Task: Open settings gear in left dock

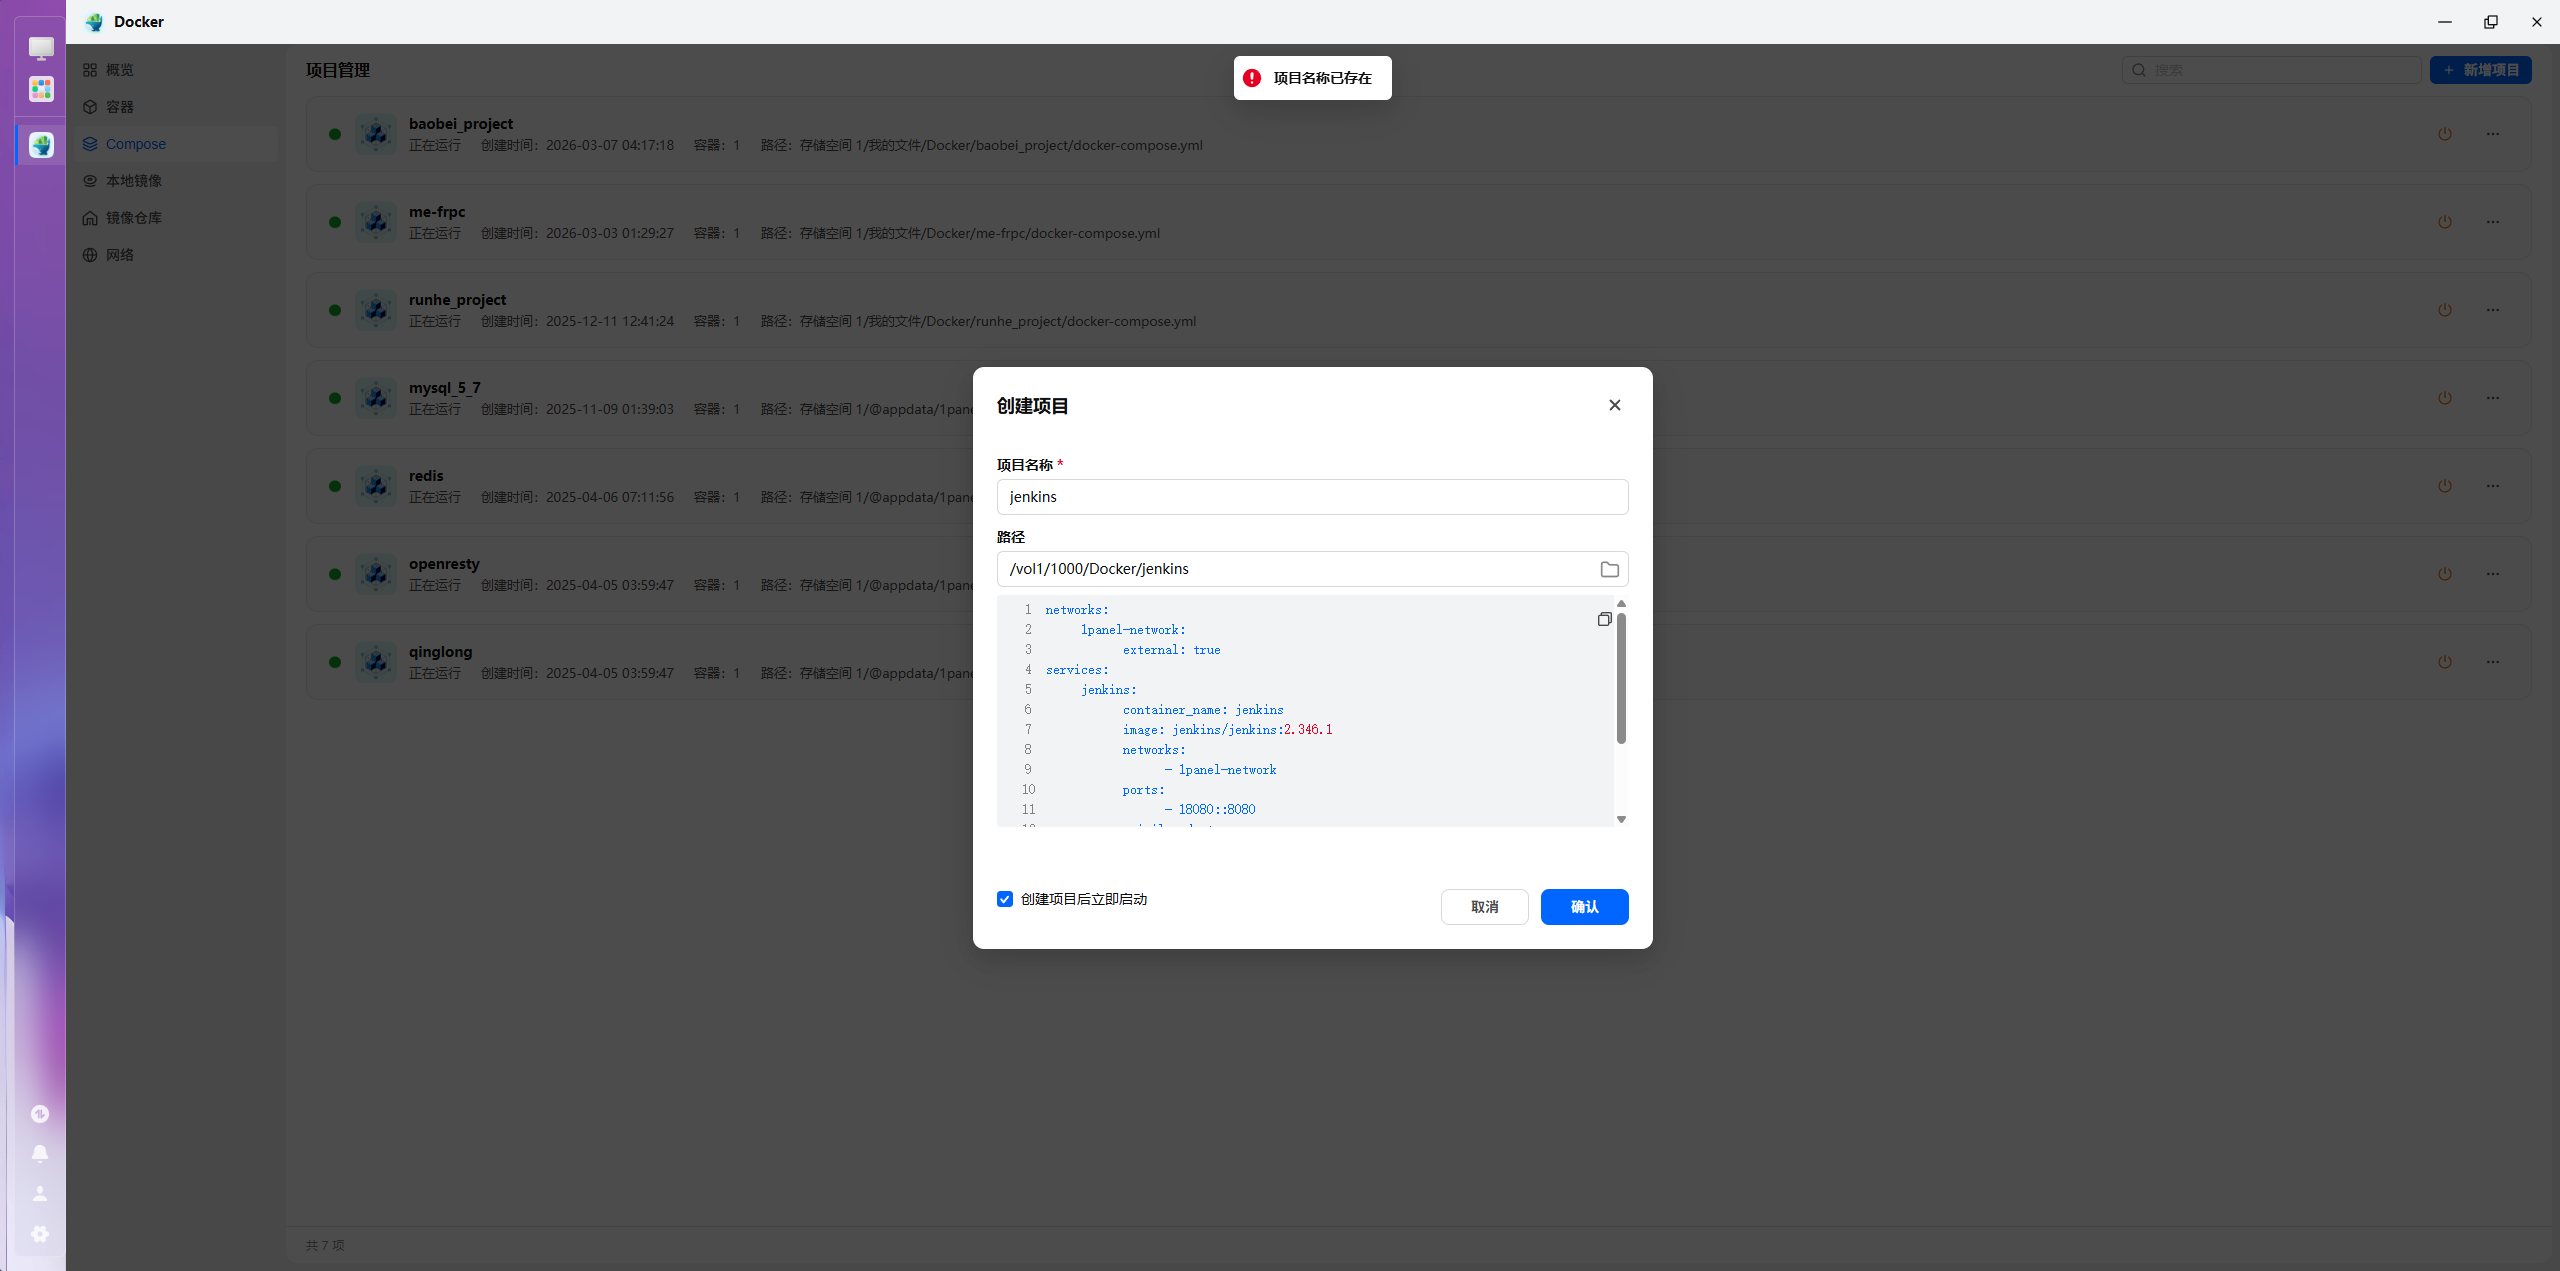Action: 40,1234
